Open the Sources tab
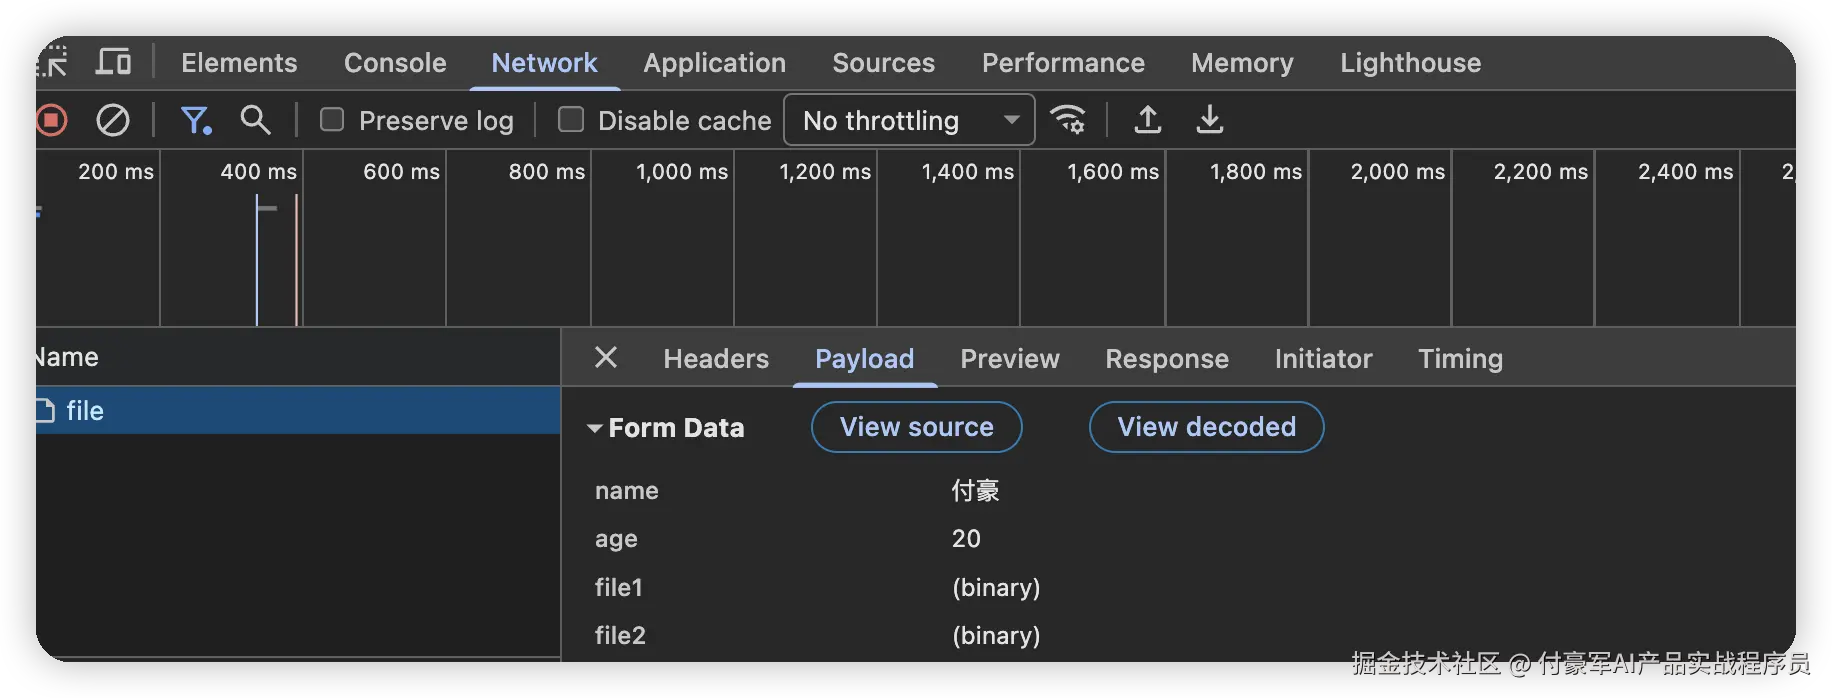This screenshot has height=698, width=1832. (x=884, y=63)
